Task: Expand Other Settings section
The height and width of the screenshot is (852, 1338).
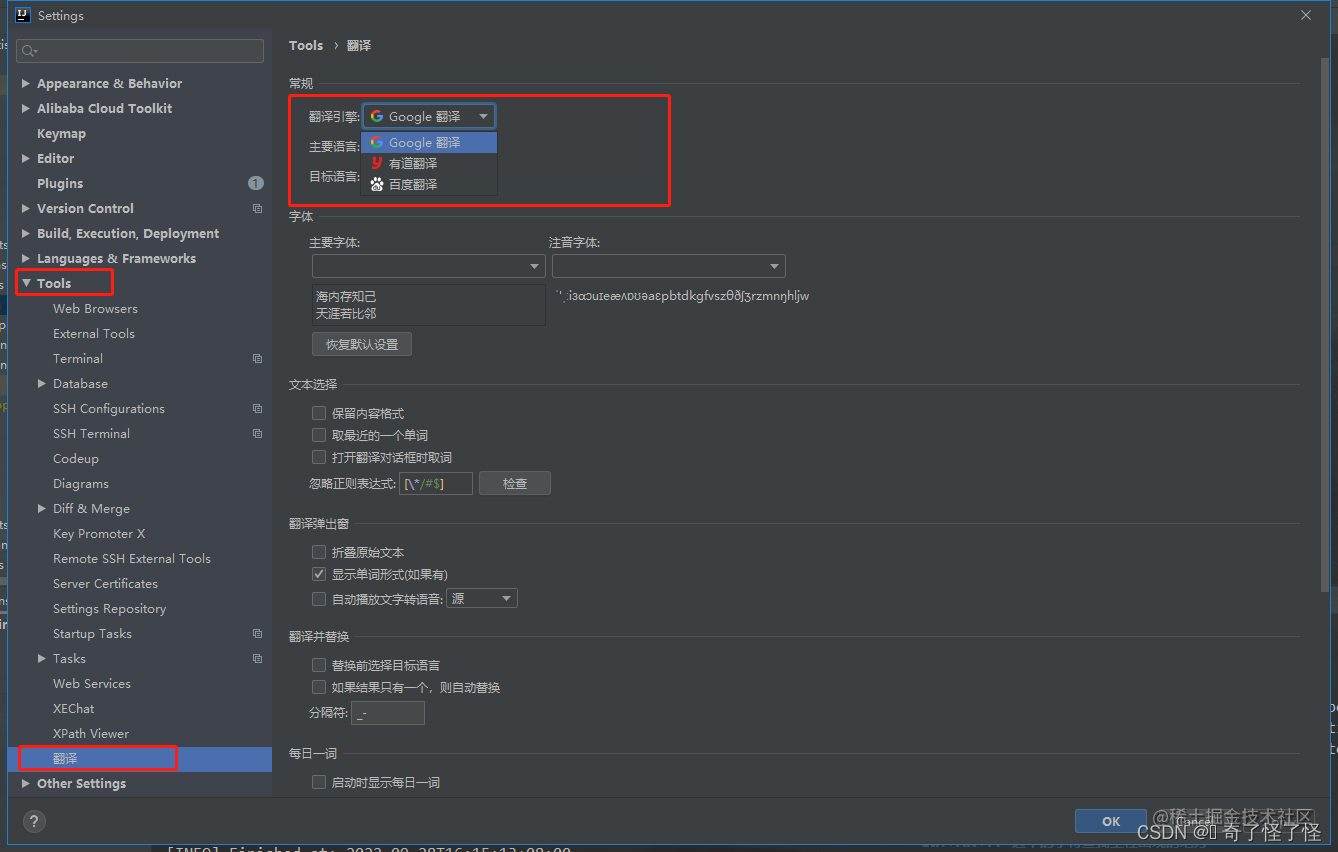Action: coord(26,783)
